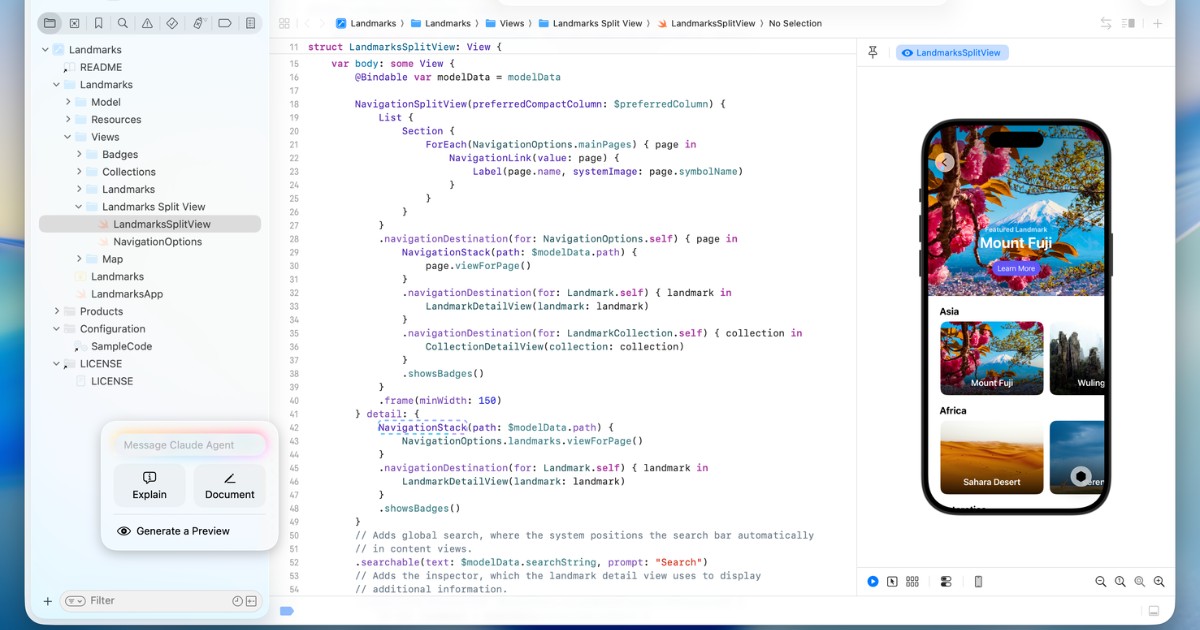The width and height of the screenshot is (1200, 630).
Task: Enable selectable preview mode cursor icon
Action: tap(892, 581)
